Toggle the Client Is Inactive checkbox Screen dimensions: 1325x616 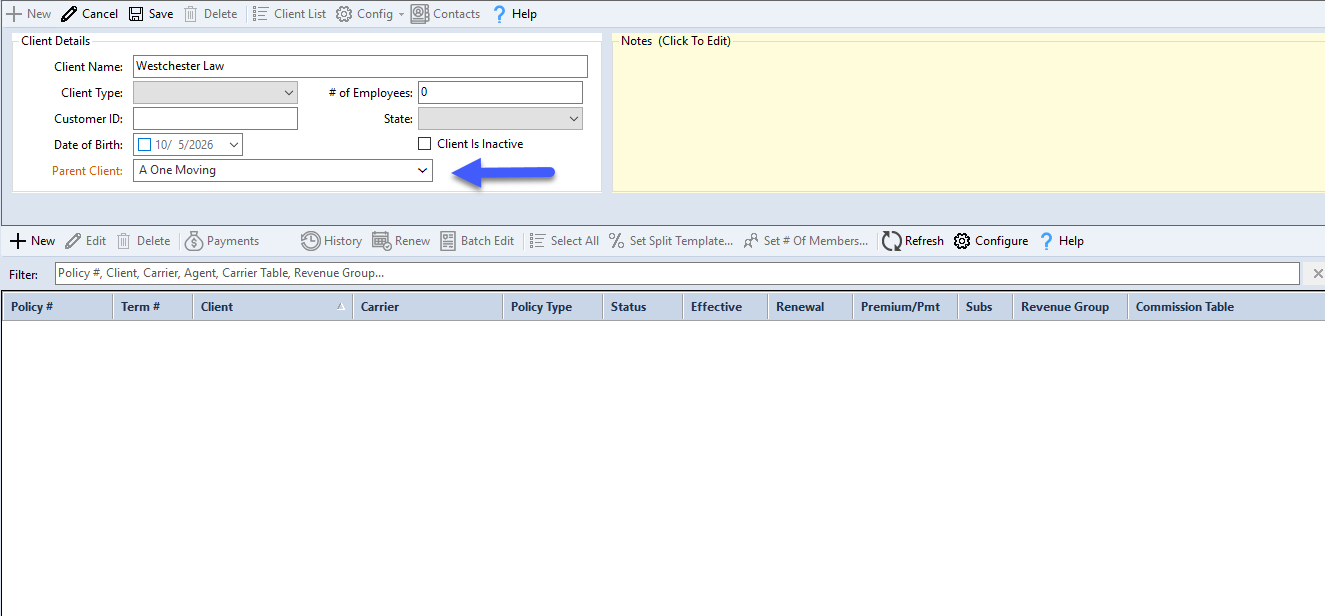tap(425, 144)
